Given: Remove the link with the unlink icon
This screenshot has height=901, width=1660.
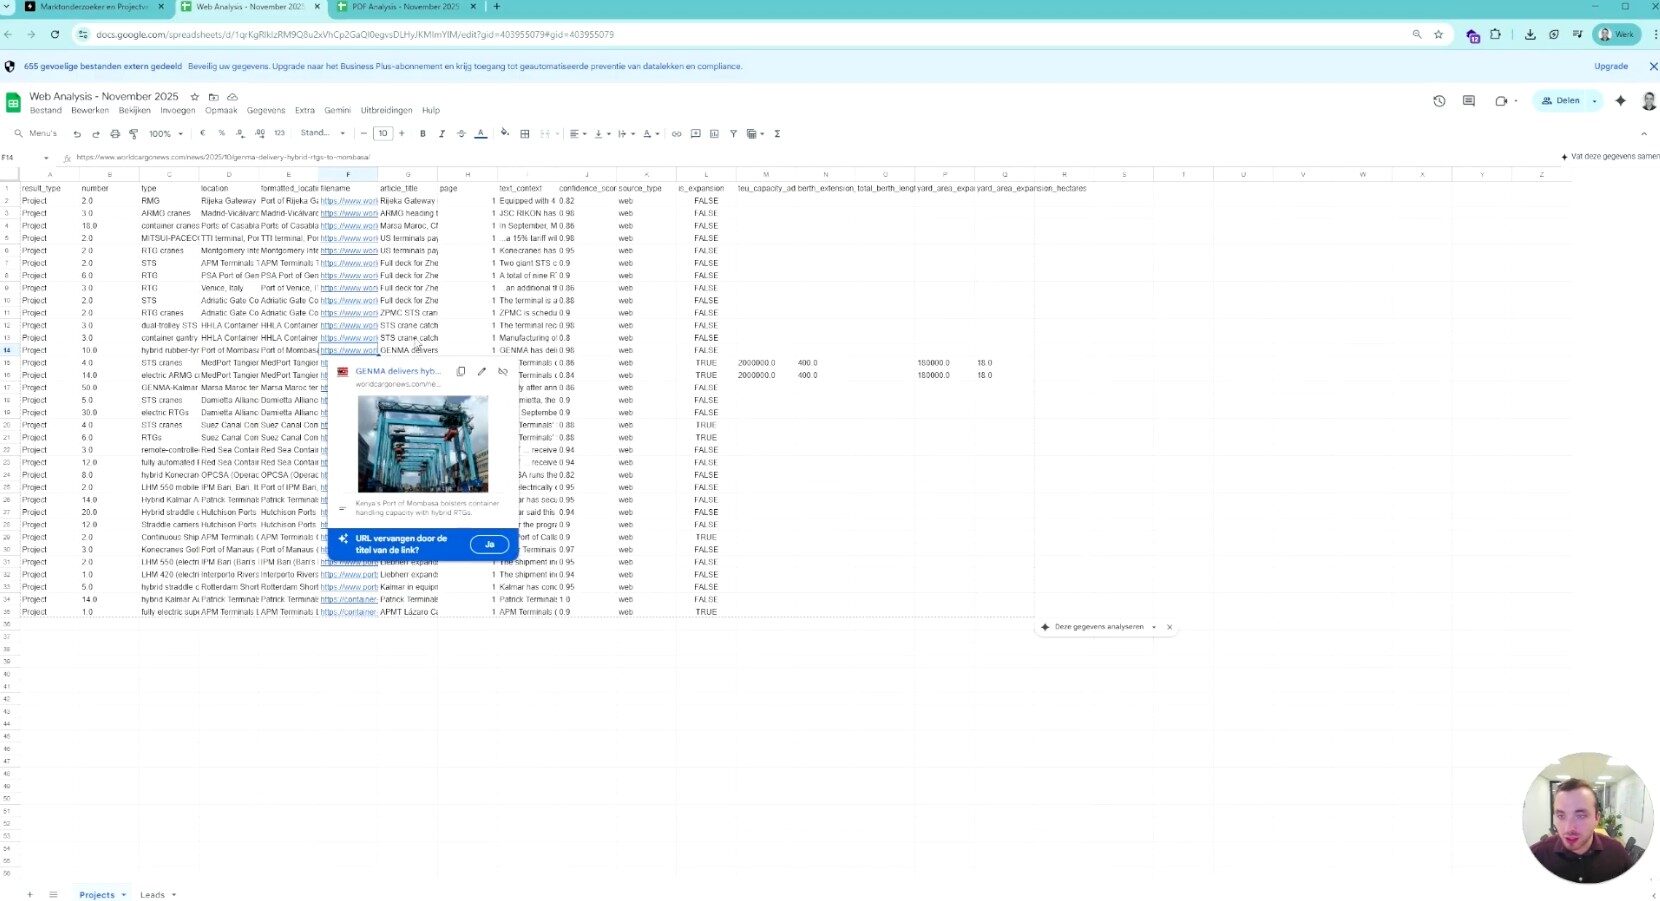Looking at the screenshot, I should pos(503,371).
